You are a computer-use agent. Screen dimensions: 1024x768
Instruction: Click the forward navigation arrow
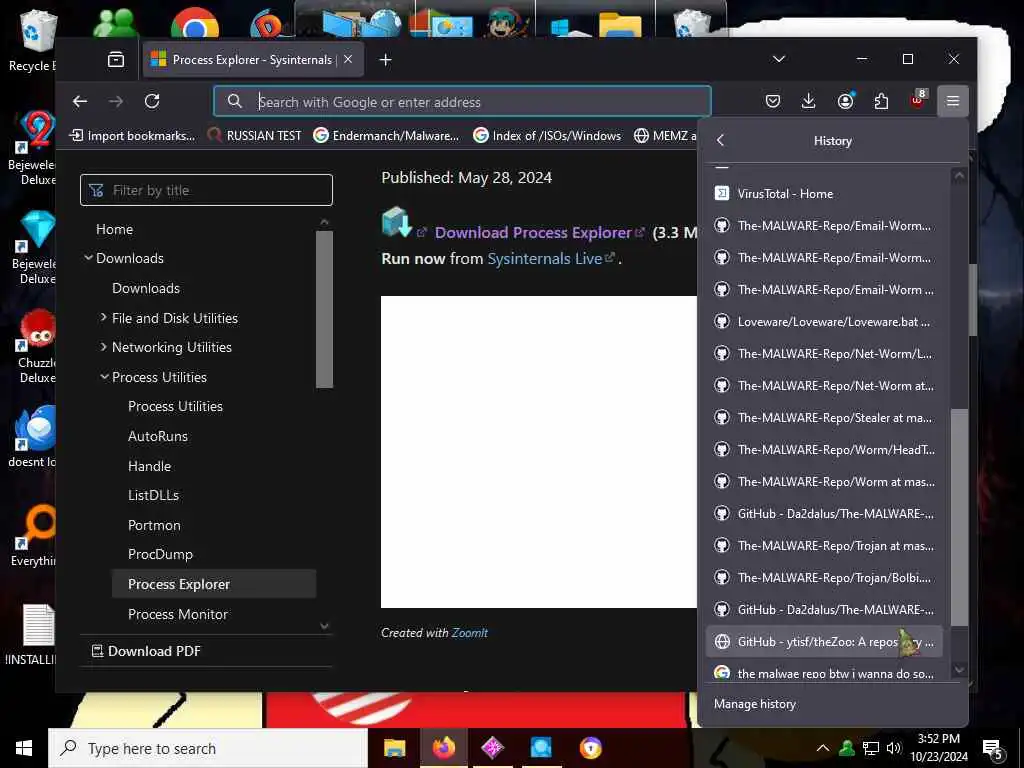[x=116, y=101]
